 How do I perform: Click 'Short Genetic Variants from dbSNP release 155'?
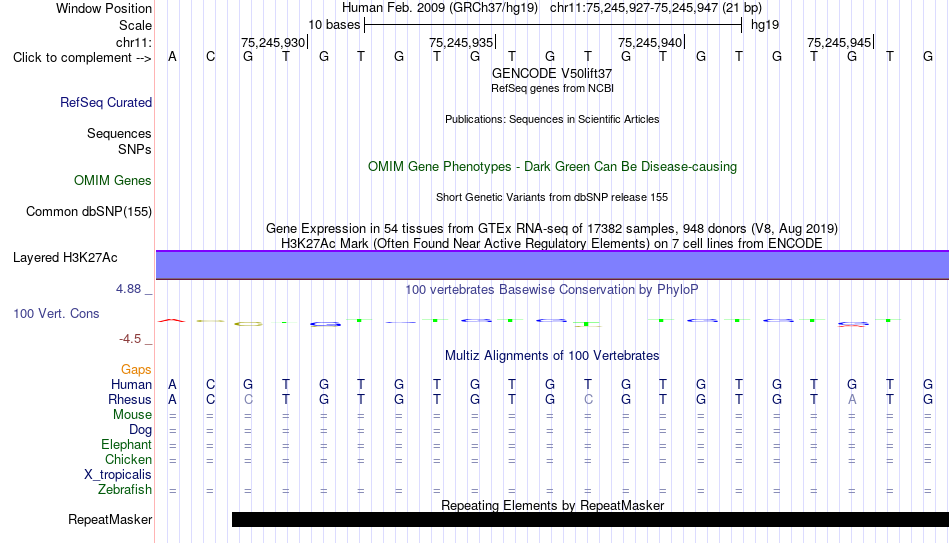tap(552, 198)
